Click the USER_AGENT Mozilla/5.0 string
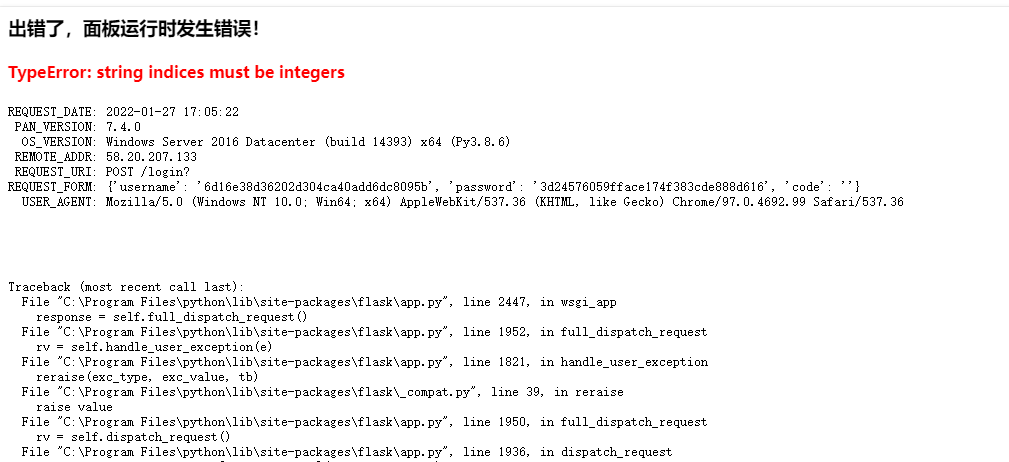Screen dimensions: 1009x462 504,202
